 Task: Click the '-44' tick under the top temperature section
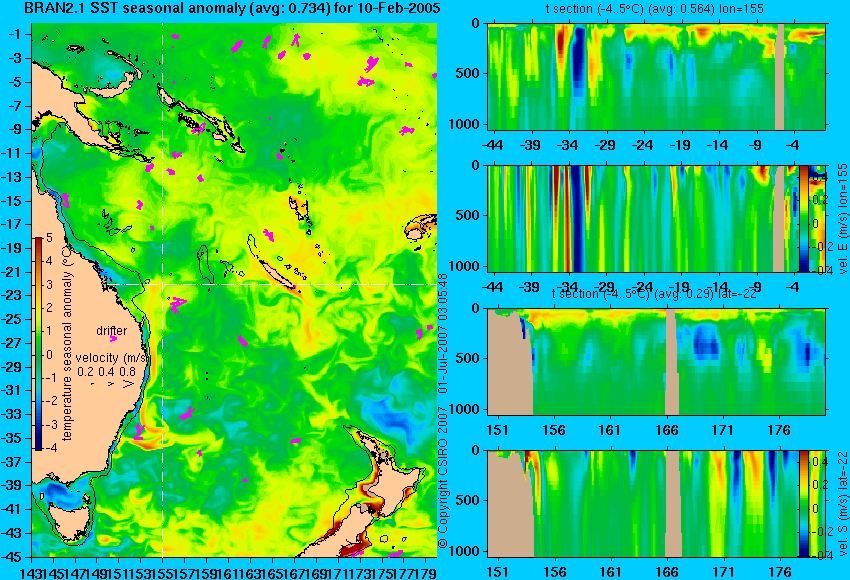pyautogui.click(x=492, y=145)
